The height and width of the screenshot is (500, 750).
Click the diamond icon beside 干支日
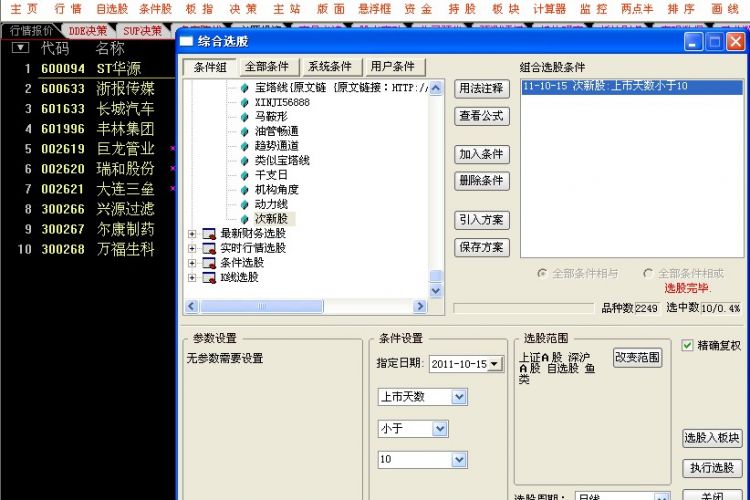click(x=244, y=176)
